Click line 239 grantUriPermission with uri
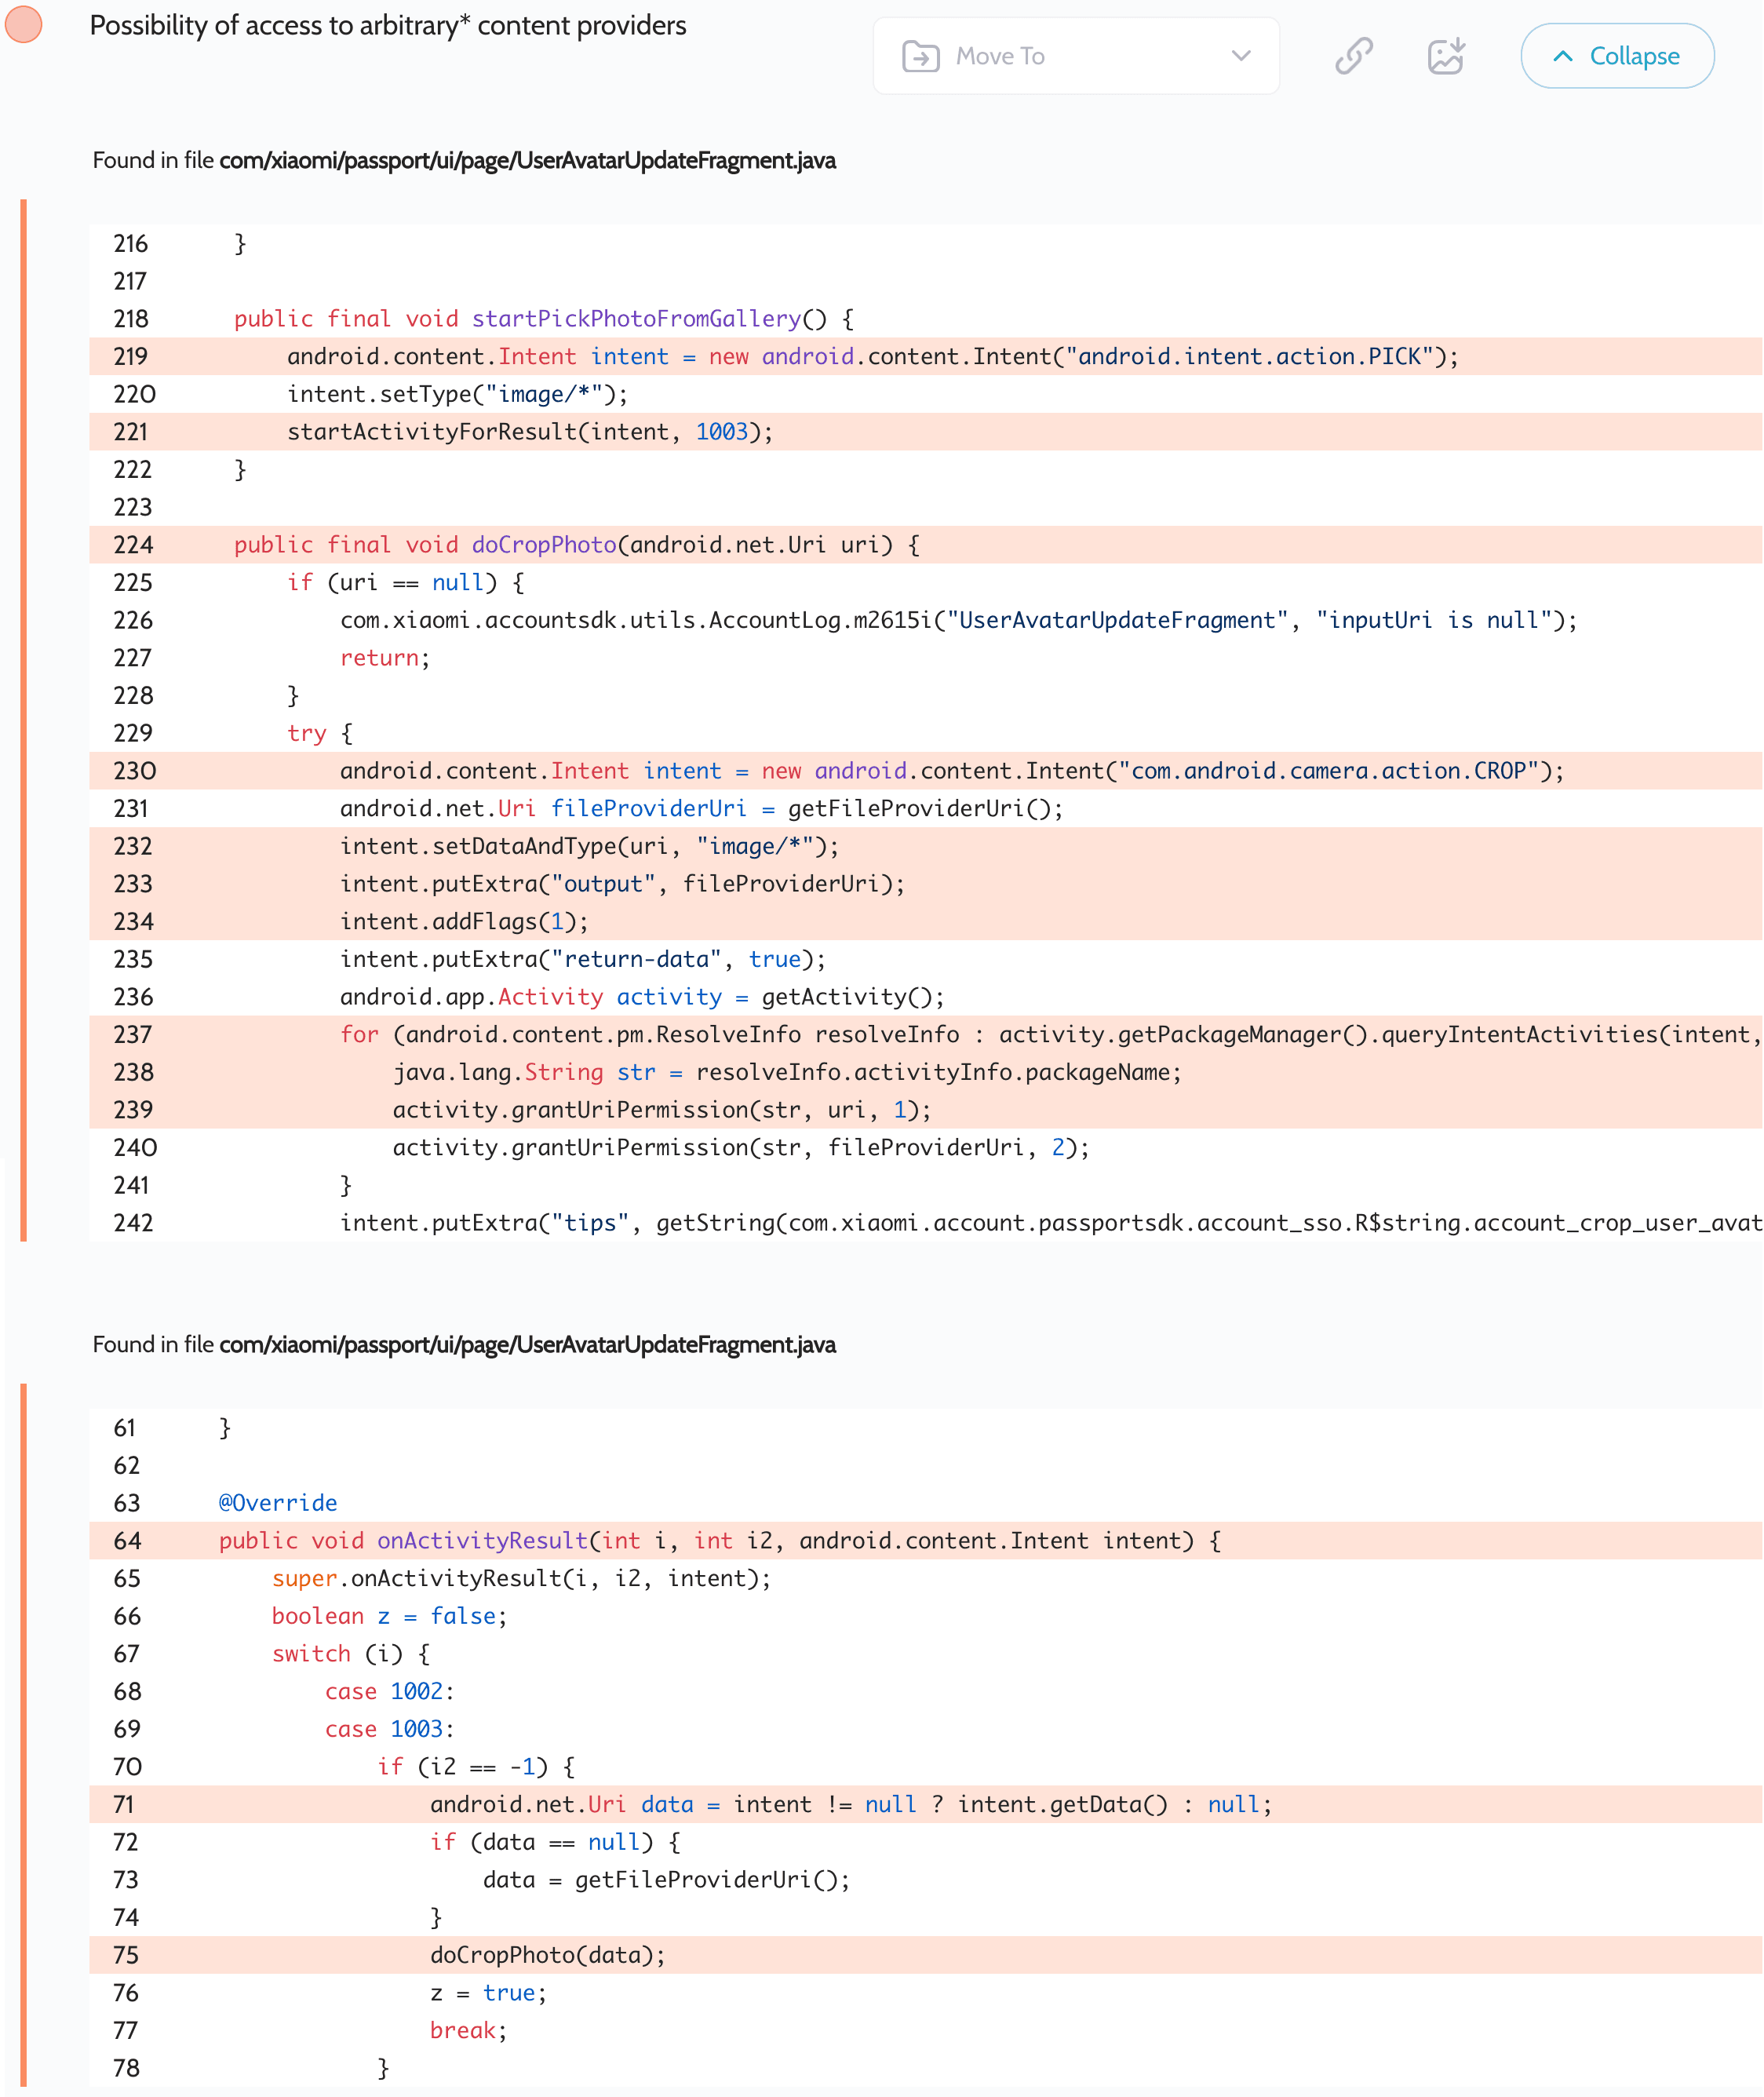The width and height of the screenshot is (1764, 2097). (x=661, y=1110)
